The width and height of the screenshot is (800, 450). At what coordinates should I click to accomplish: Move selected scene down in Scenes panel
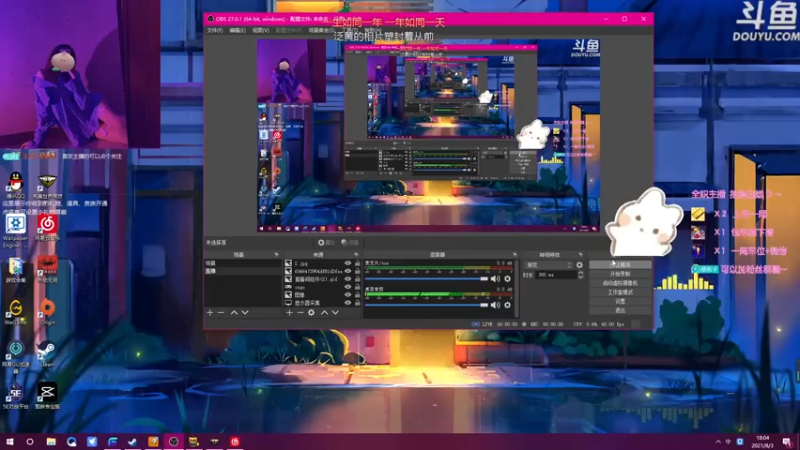245,312
